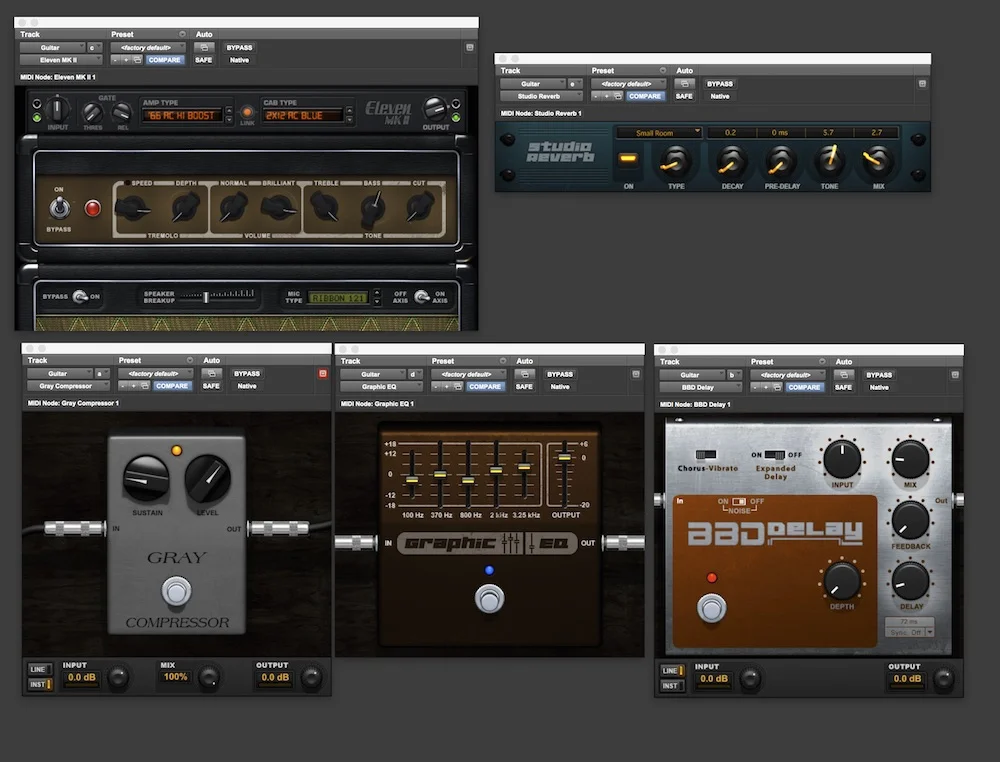Click Preset header in Eleven MK II window
This screenshot has height=762, width=1000.
pyautogui.click(x=122, y=34)
